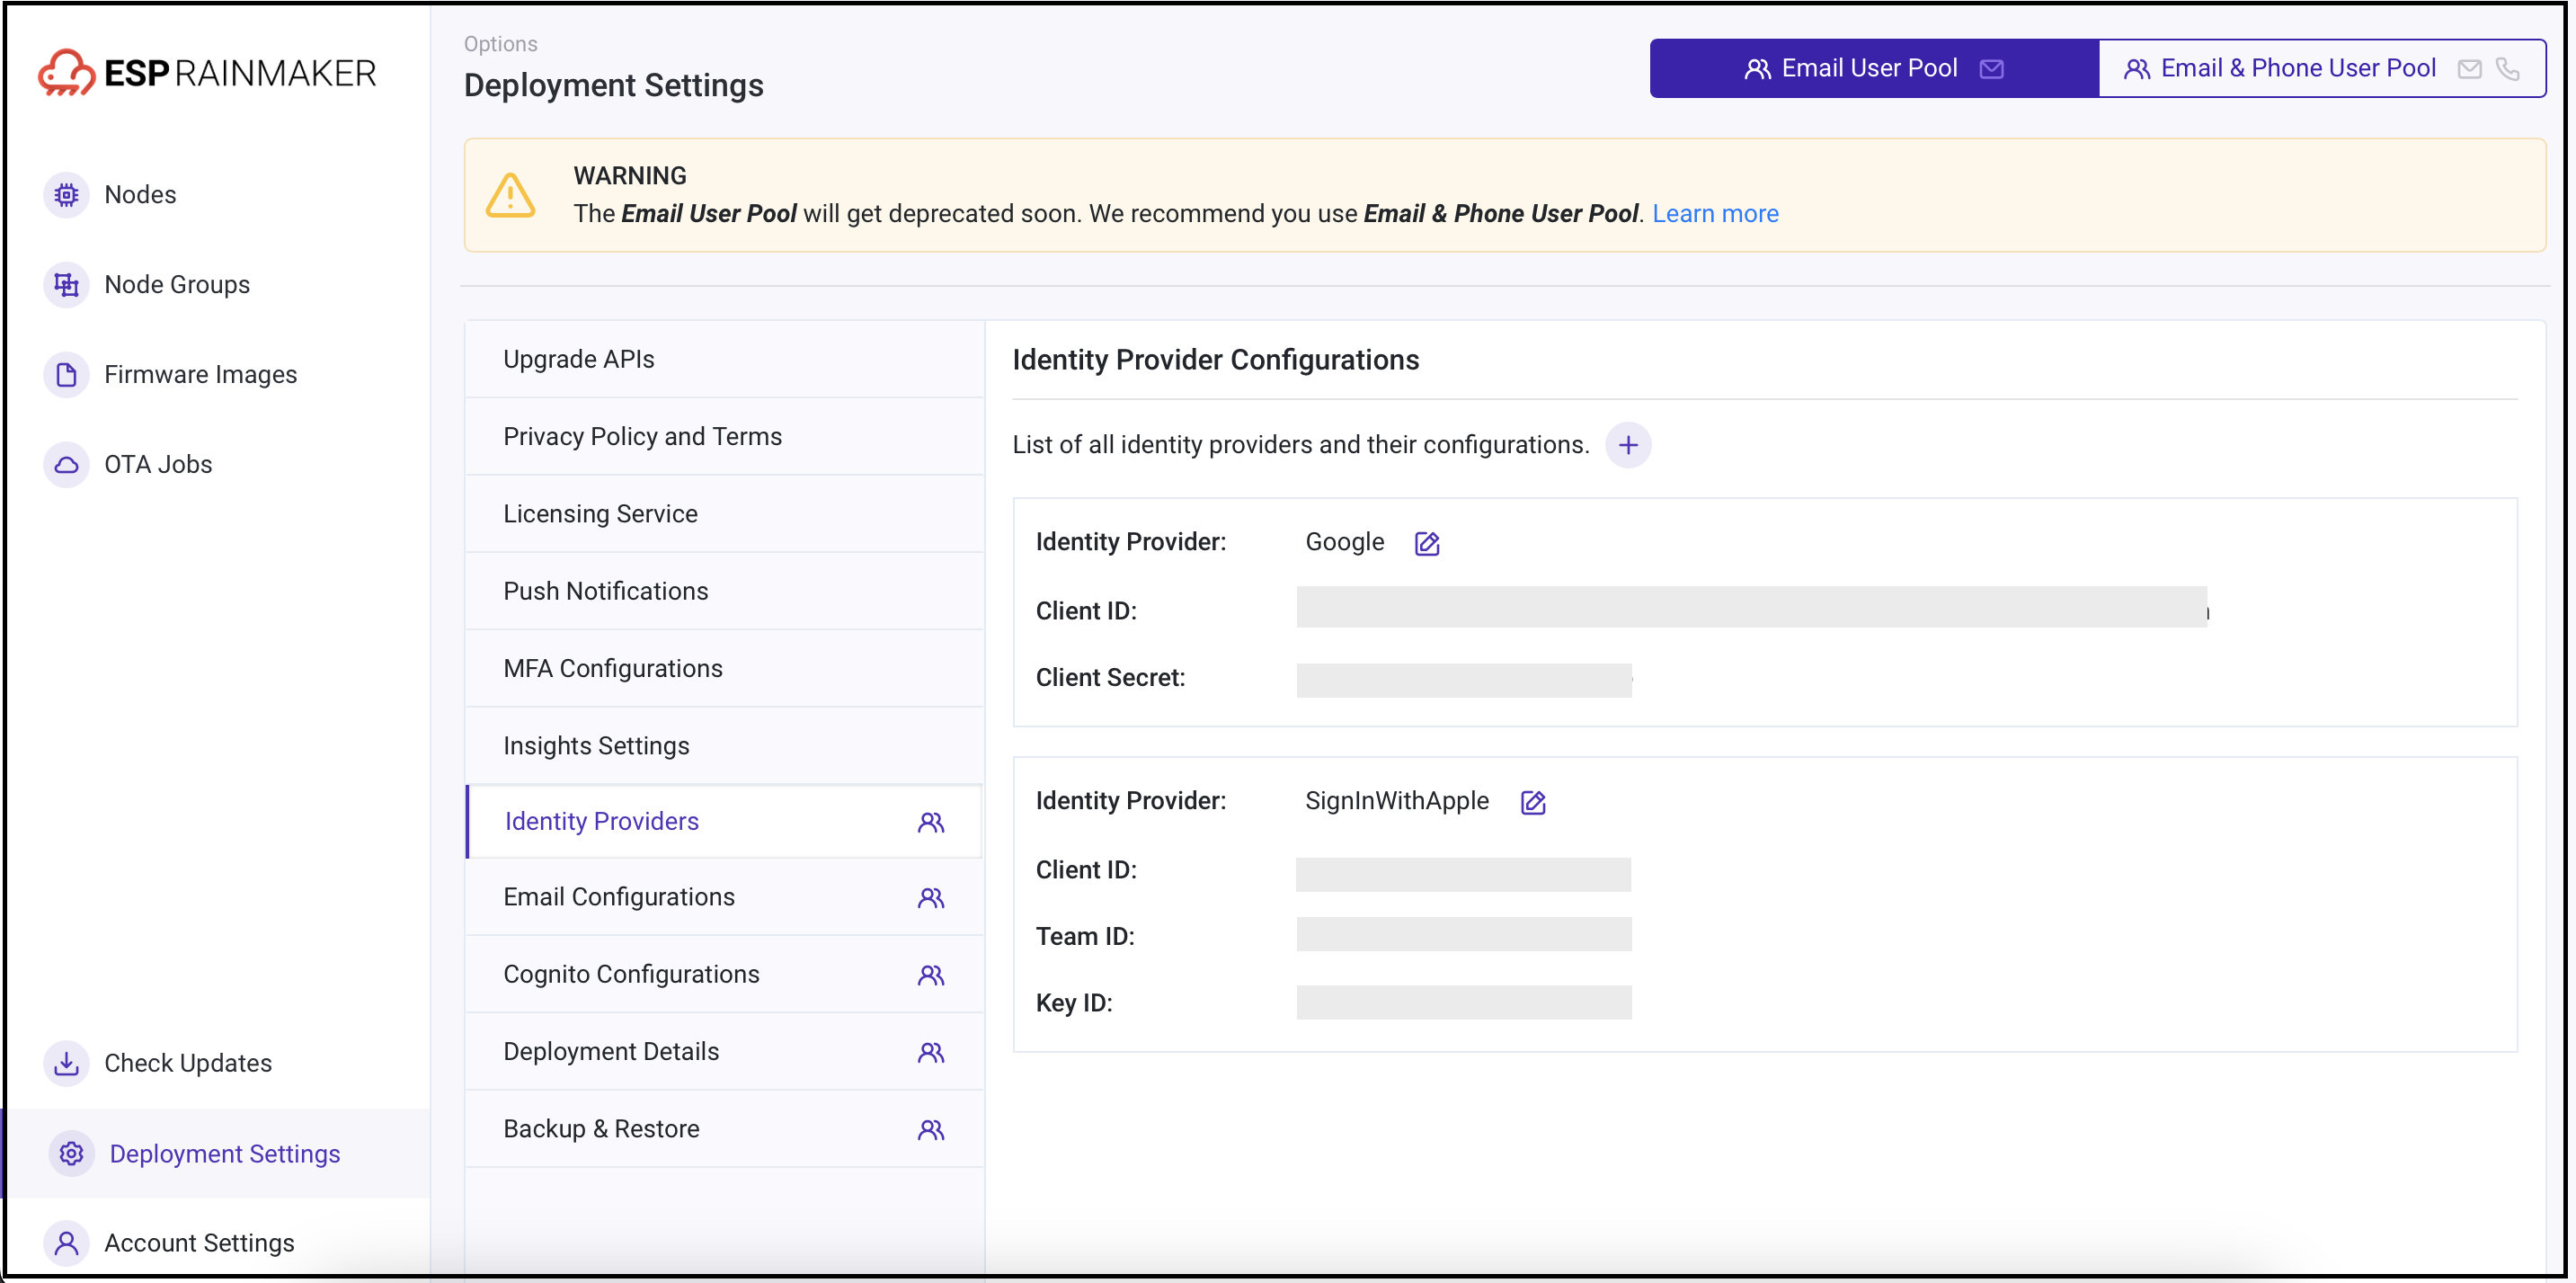Open Push Notifications settings
Viewport: 2576px width, 1283px height.
click(725, 591)
